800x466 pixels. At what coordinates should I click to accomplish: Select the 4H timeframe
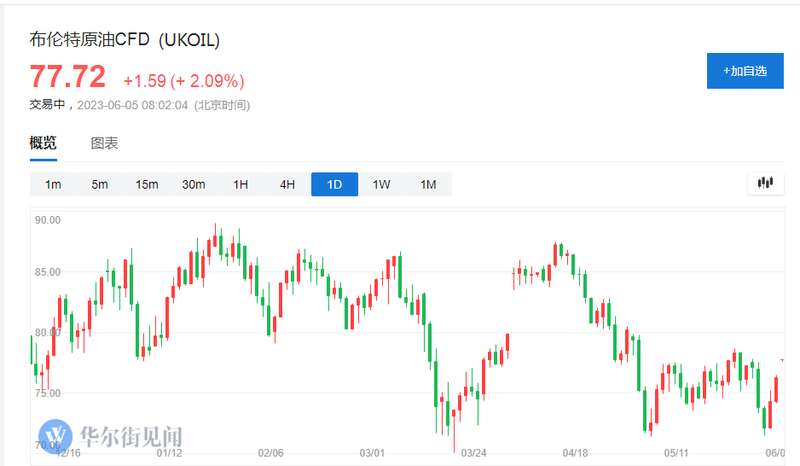(x=288, y=184)
